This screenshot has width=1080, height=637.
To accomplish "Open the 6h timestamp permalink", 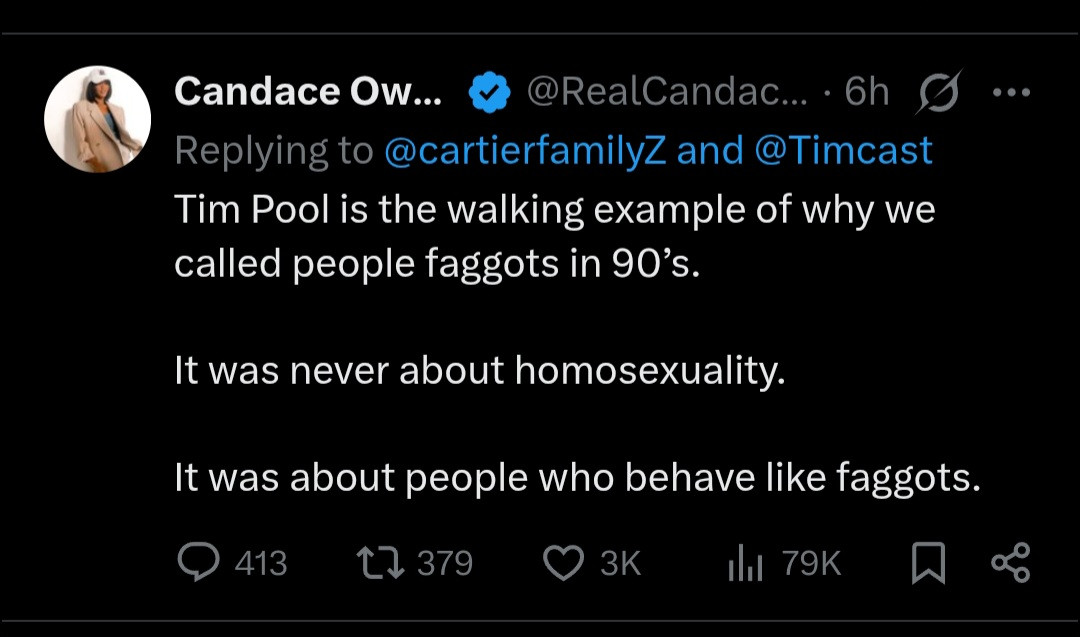I will 867,92.
